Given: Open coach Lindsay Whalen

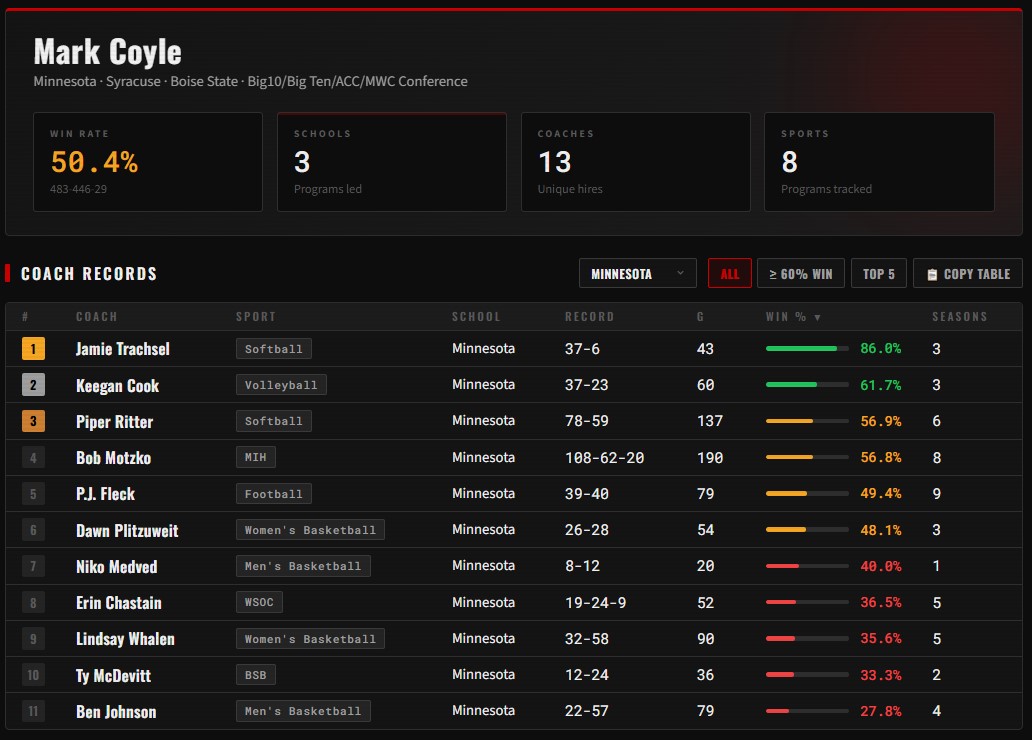Looking at the screenshot, I should (125, 639).
